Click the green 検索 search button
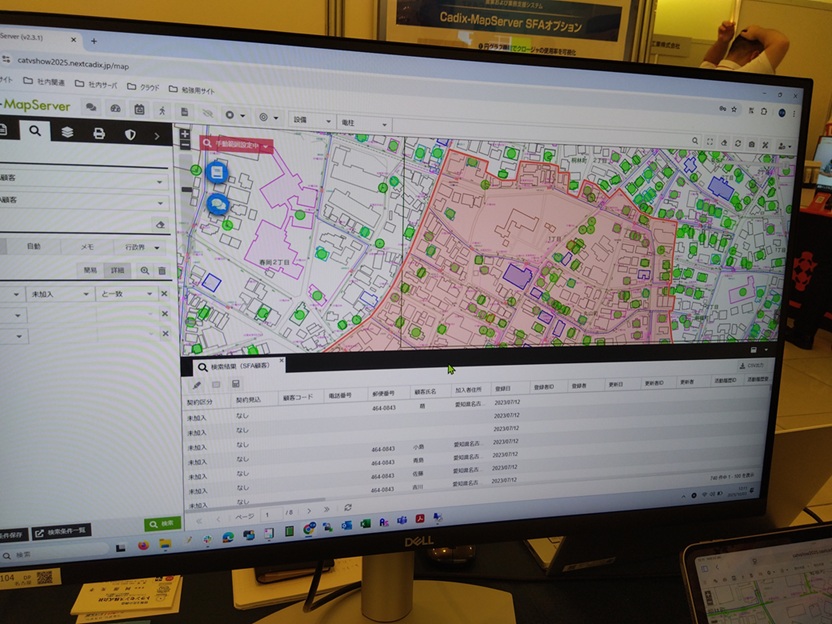The image size is (832, 624). point(162,524)
